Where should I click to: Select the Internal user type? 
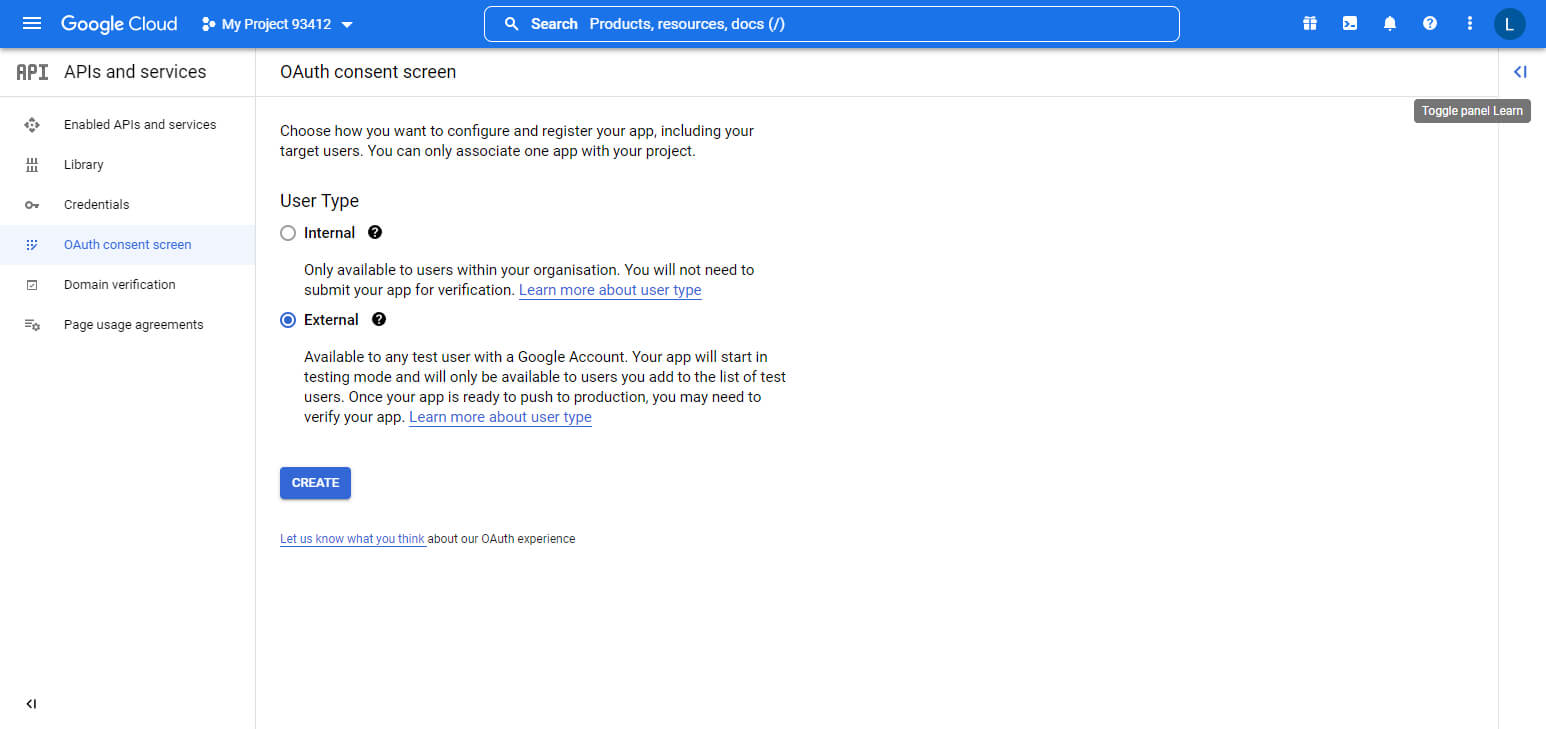pyautogui.click(x=288, y=233)
